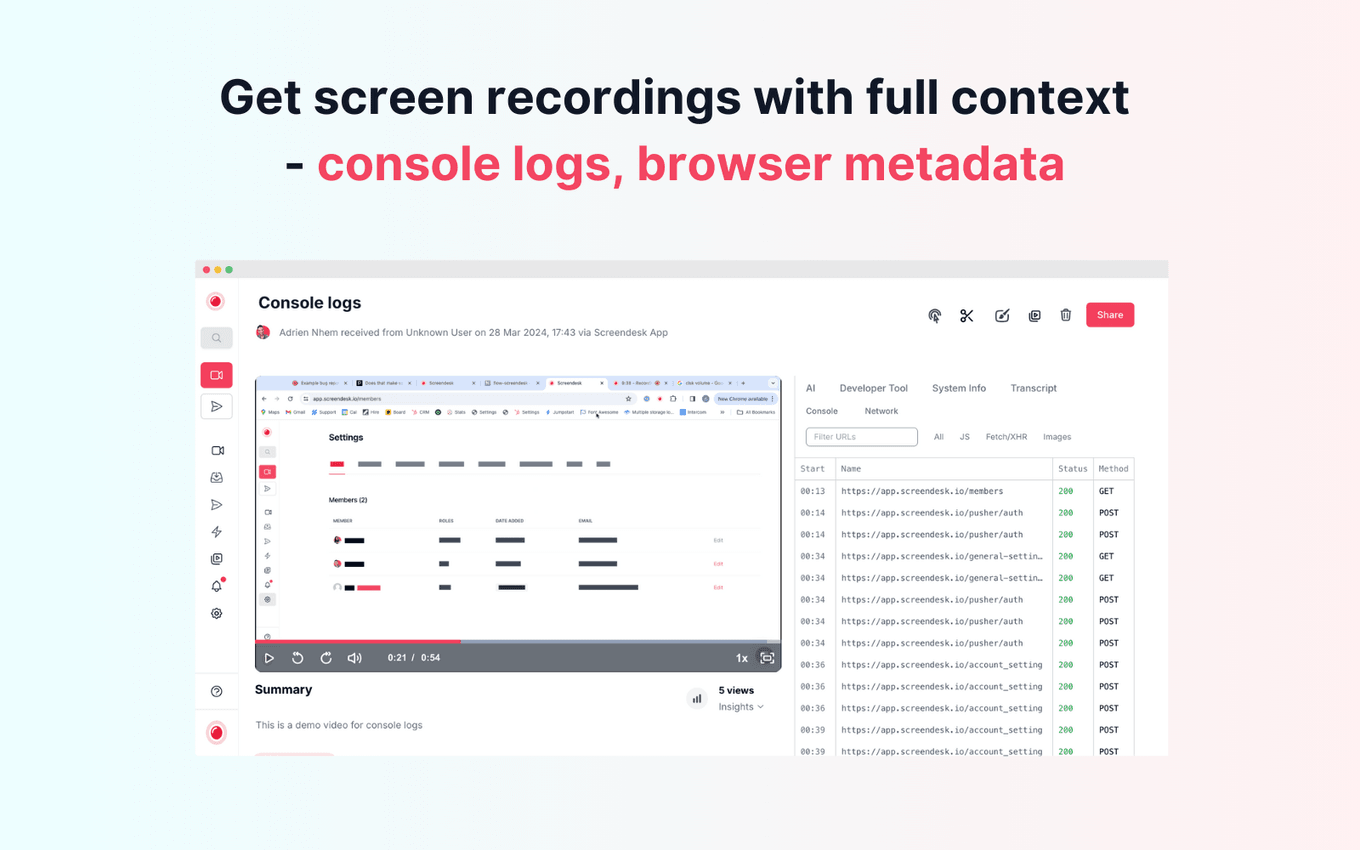Viewport: 1360px width, 850px height.
Task: Click the red video progress bar
Action: pyautogui.click(x=358, y=641)
